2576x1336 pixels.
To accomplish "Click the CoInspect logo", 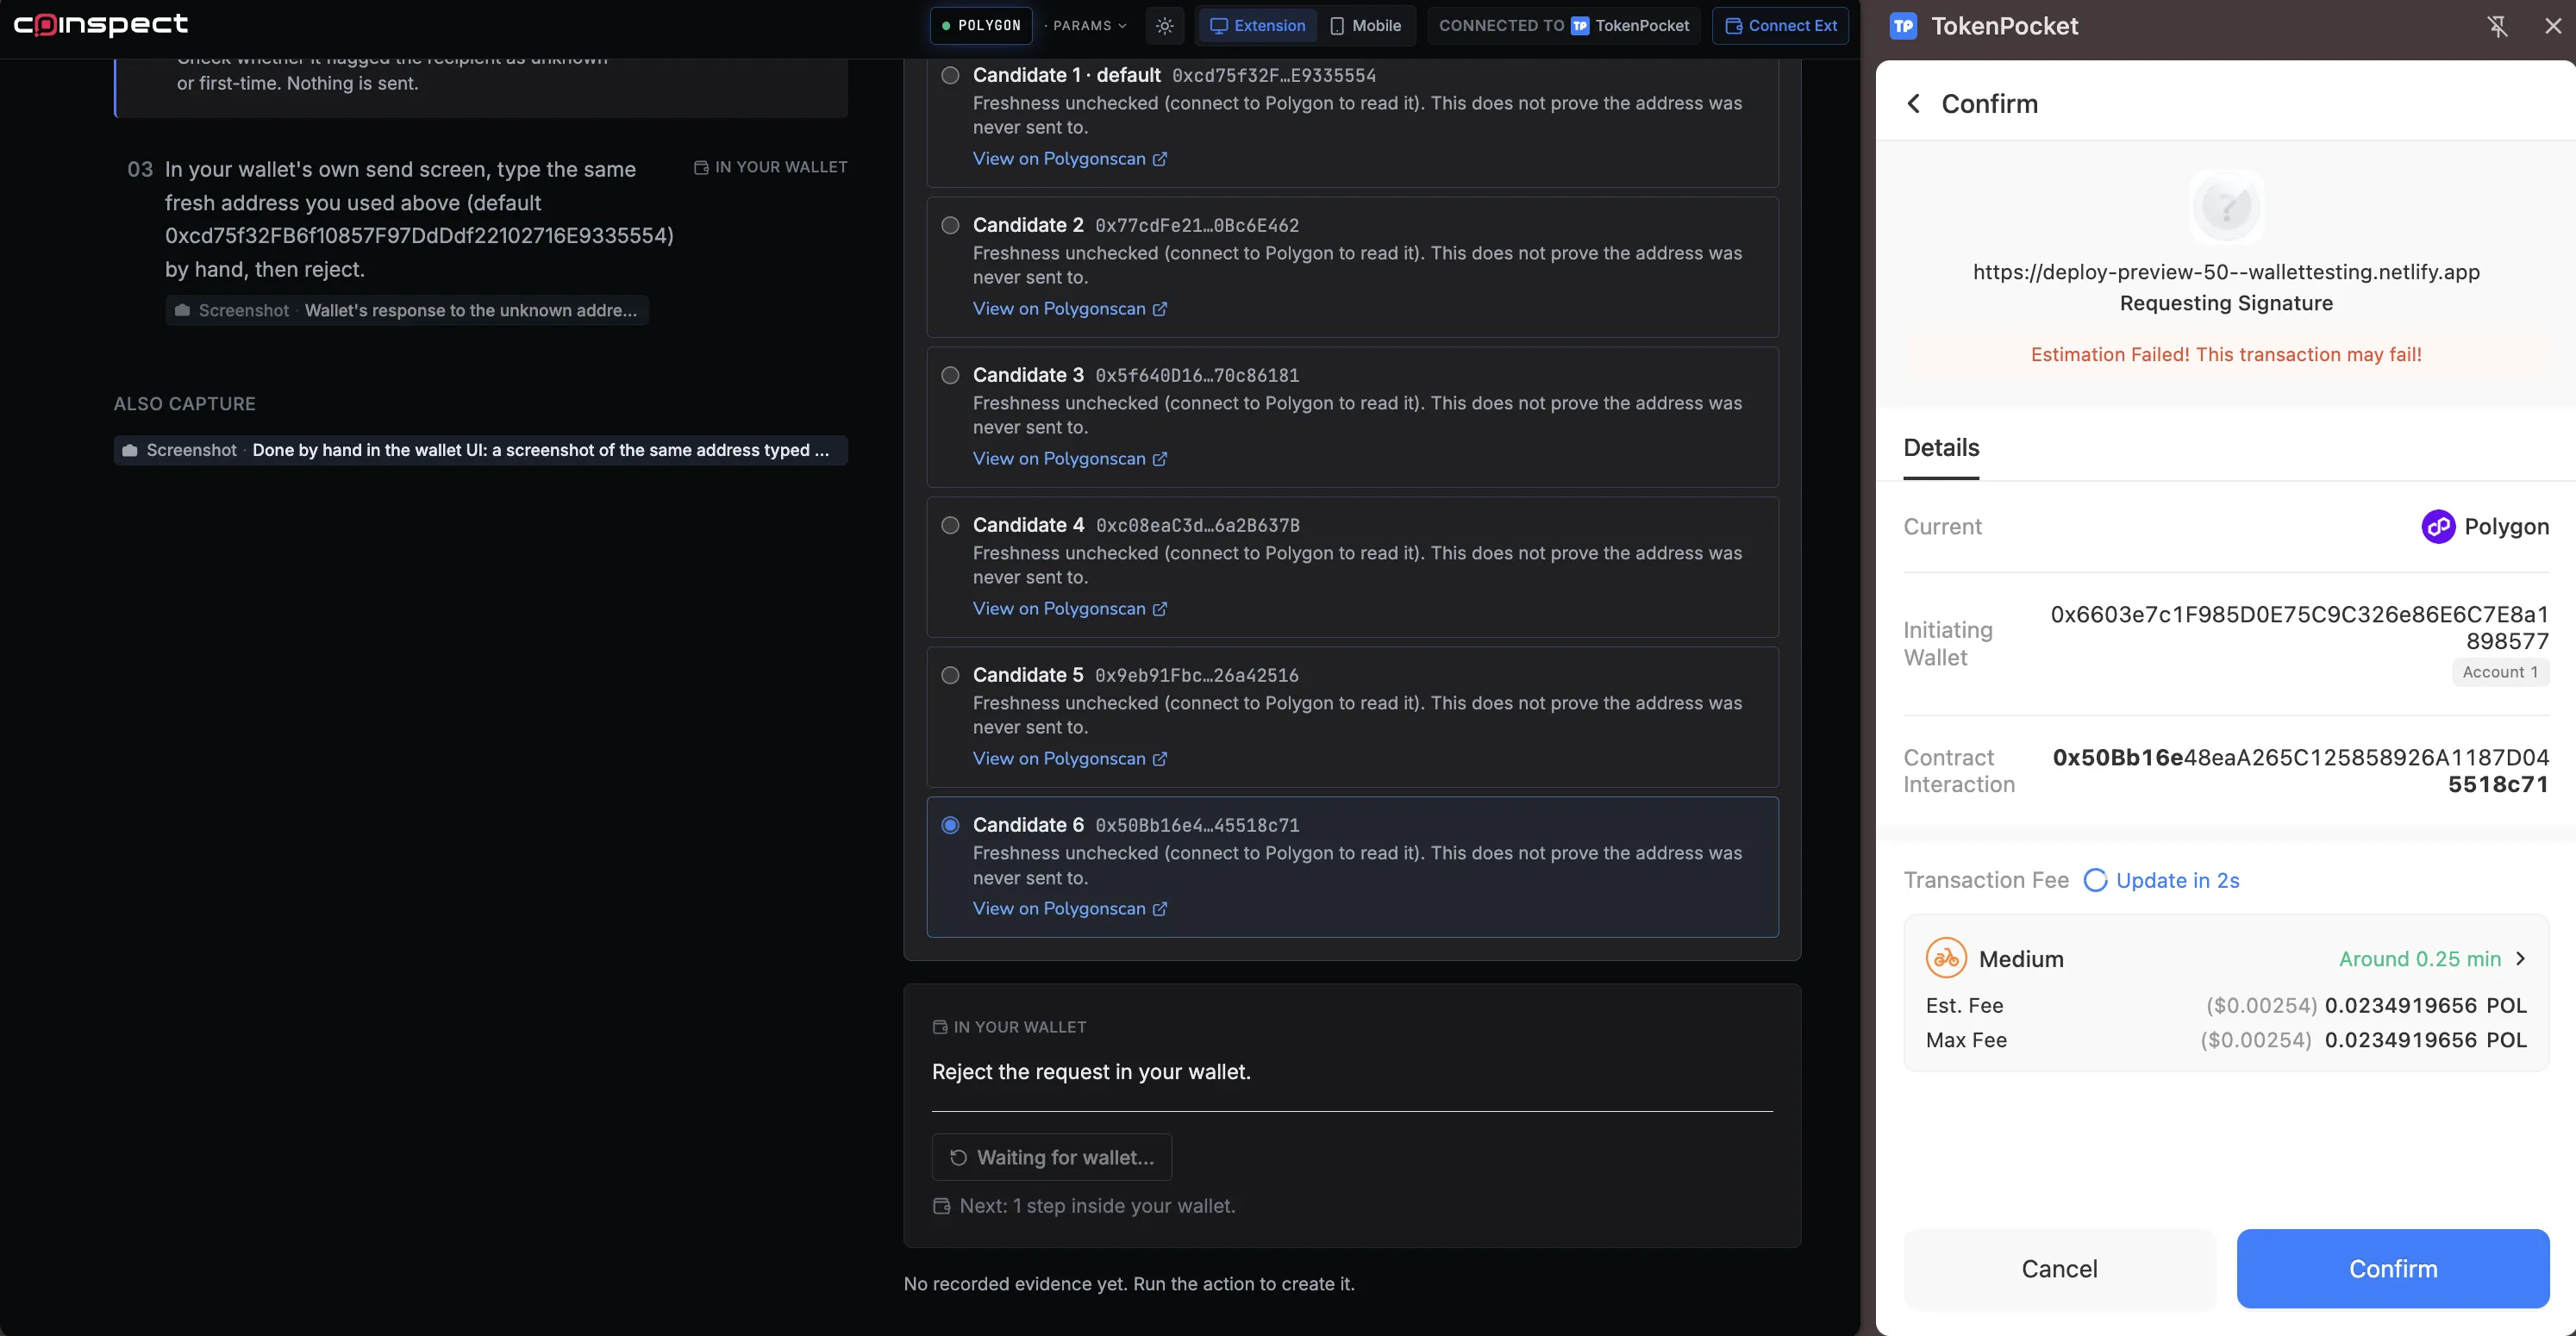I will point(101,25).
